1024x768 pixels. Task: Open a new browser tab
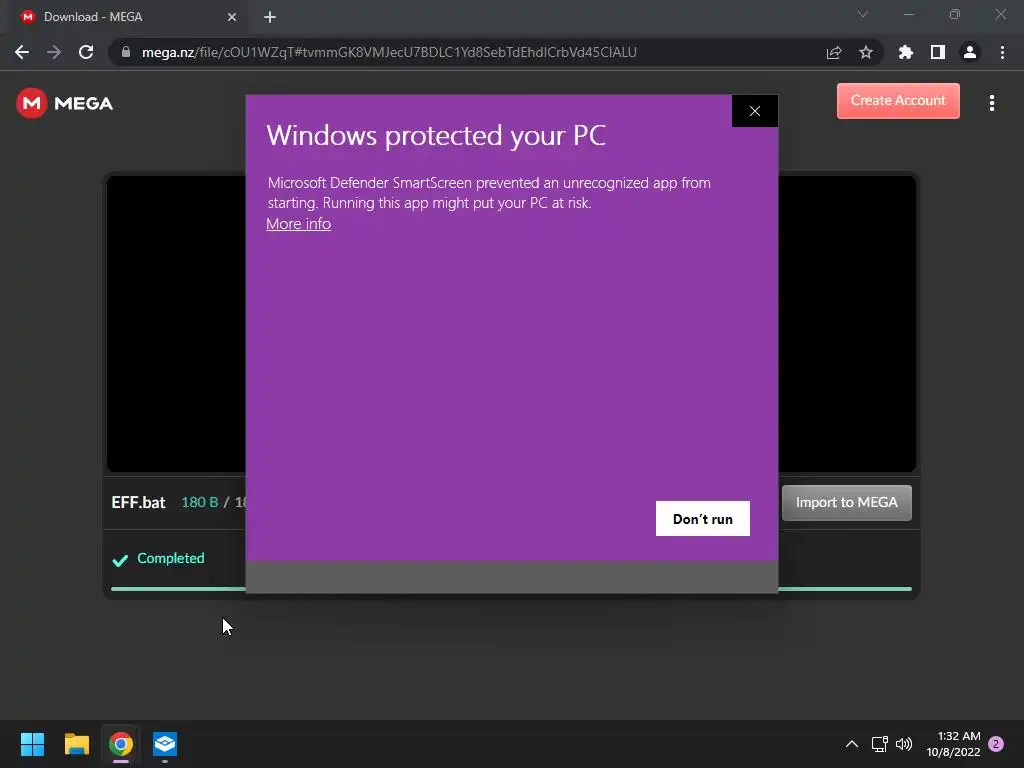(x=270, y=17)
